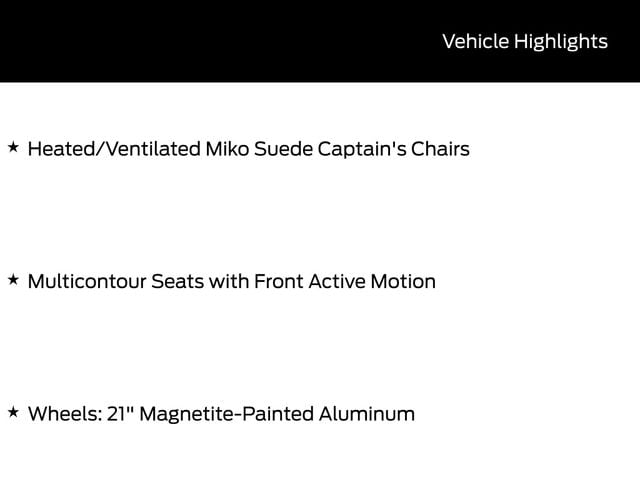Viewport: 640px width, 480px height.
Task: Click the star bullet beside Wheels line
Action: point(13,412)
